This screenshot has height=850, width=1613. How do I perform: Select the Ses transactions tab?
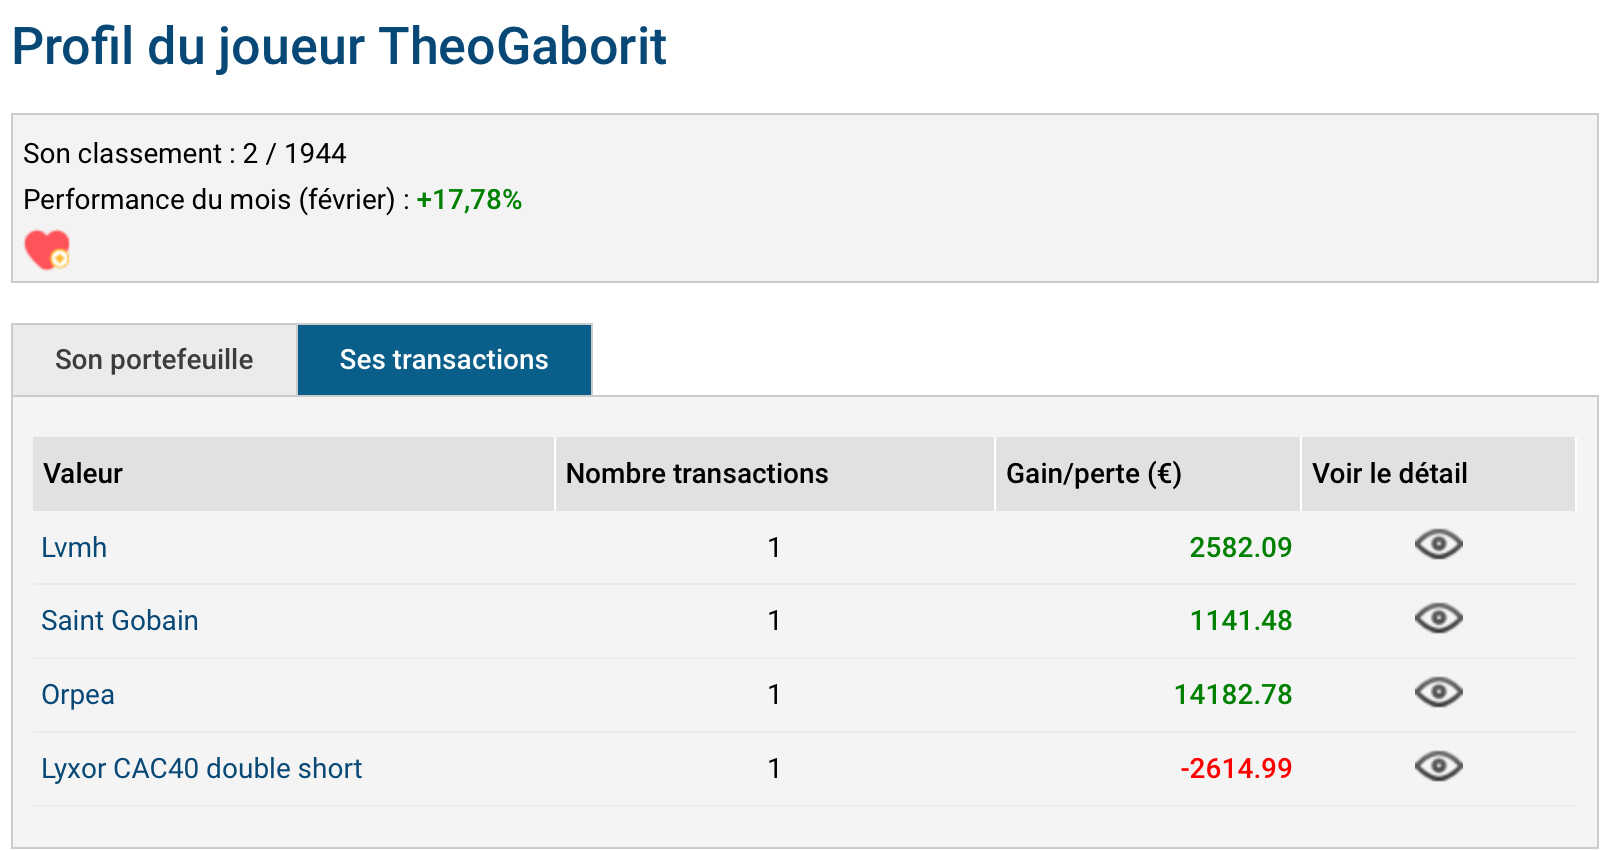[444, 360]
